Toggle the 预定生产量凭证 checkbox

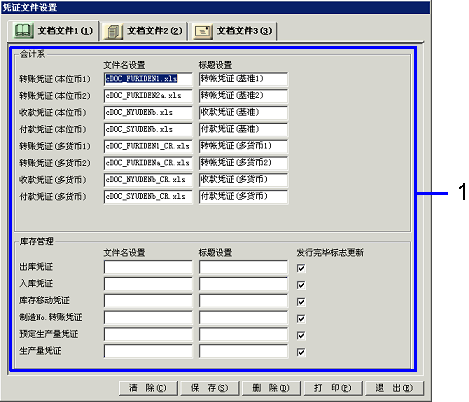(x=301, y=335)
